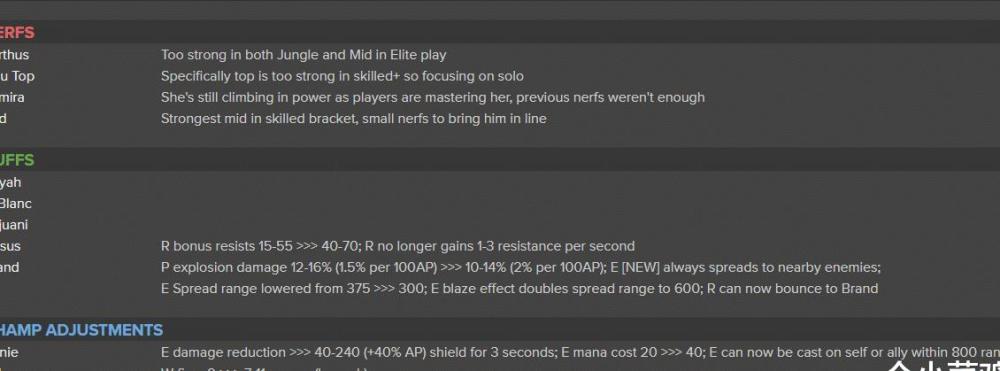Select the Nasus row label
This screenshot has width=1000, height=371.
coord(10,246)
